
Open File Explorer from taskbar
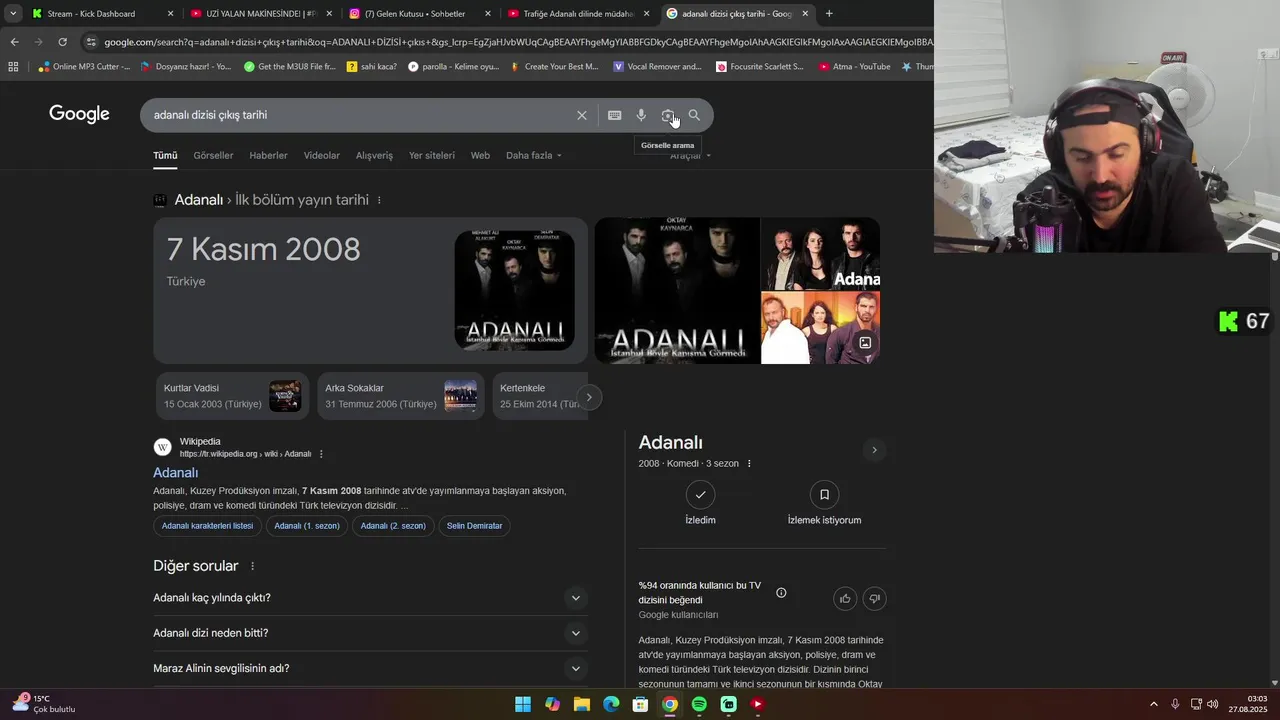coord(582,704)
